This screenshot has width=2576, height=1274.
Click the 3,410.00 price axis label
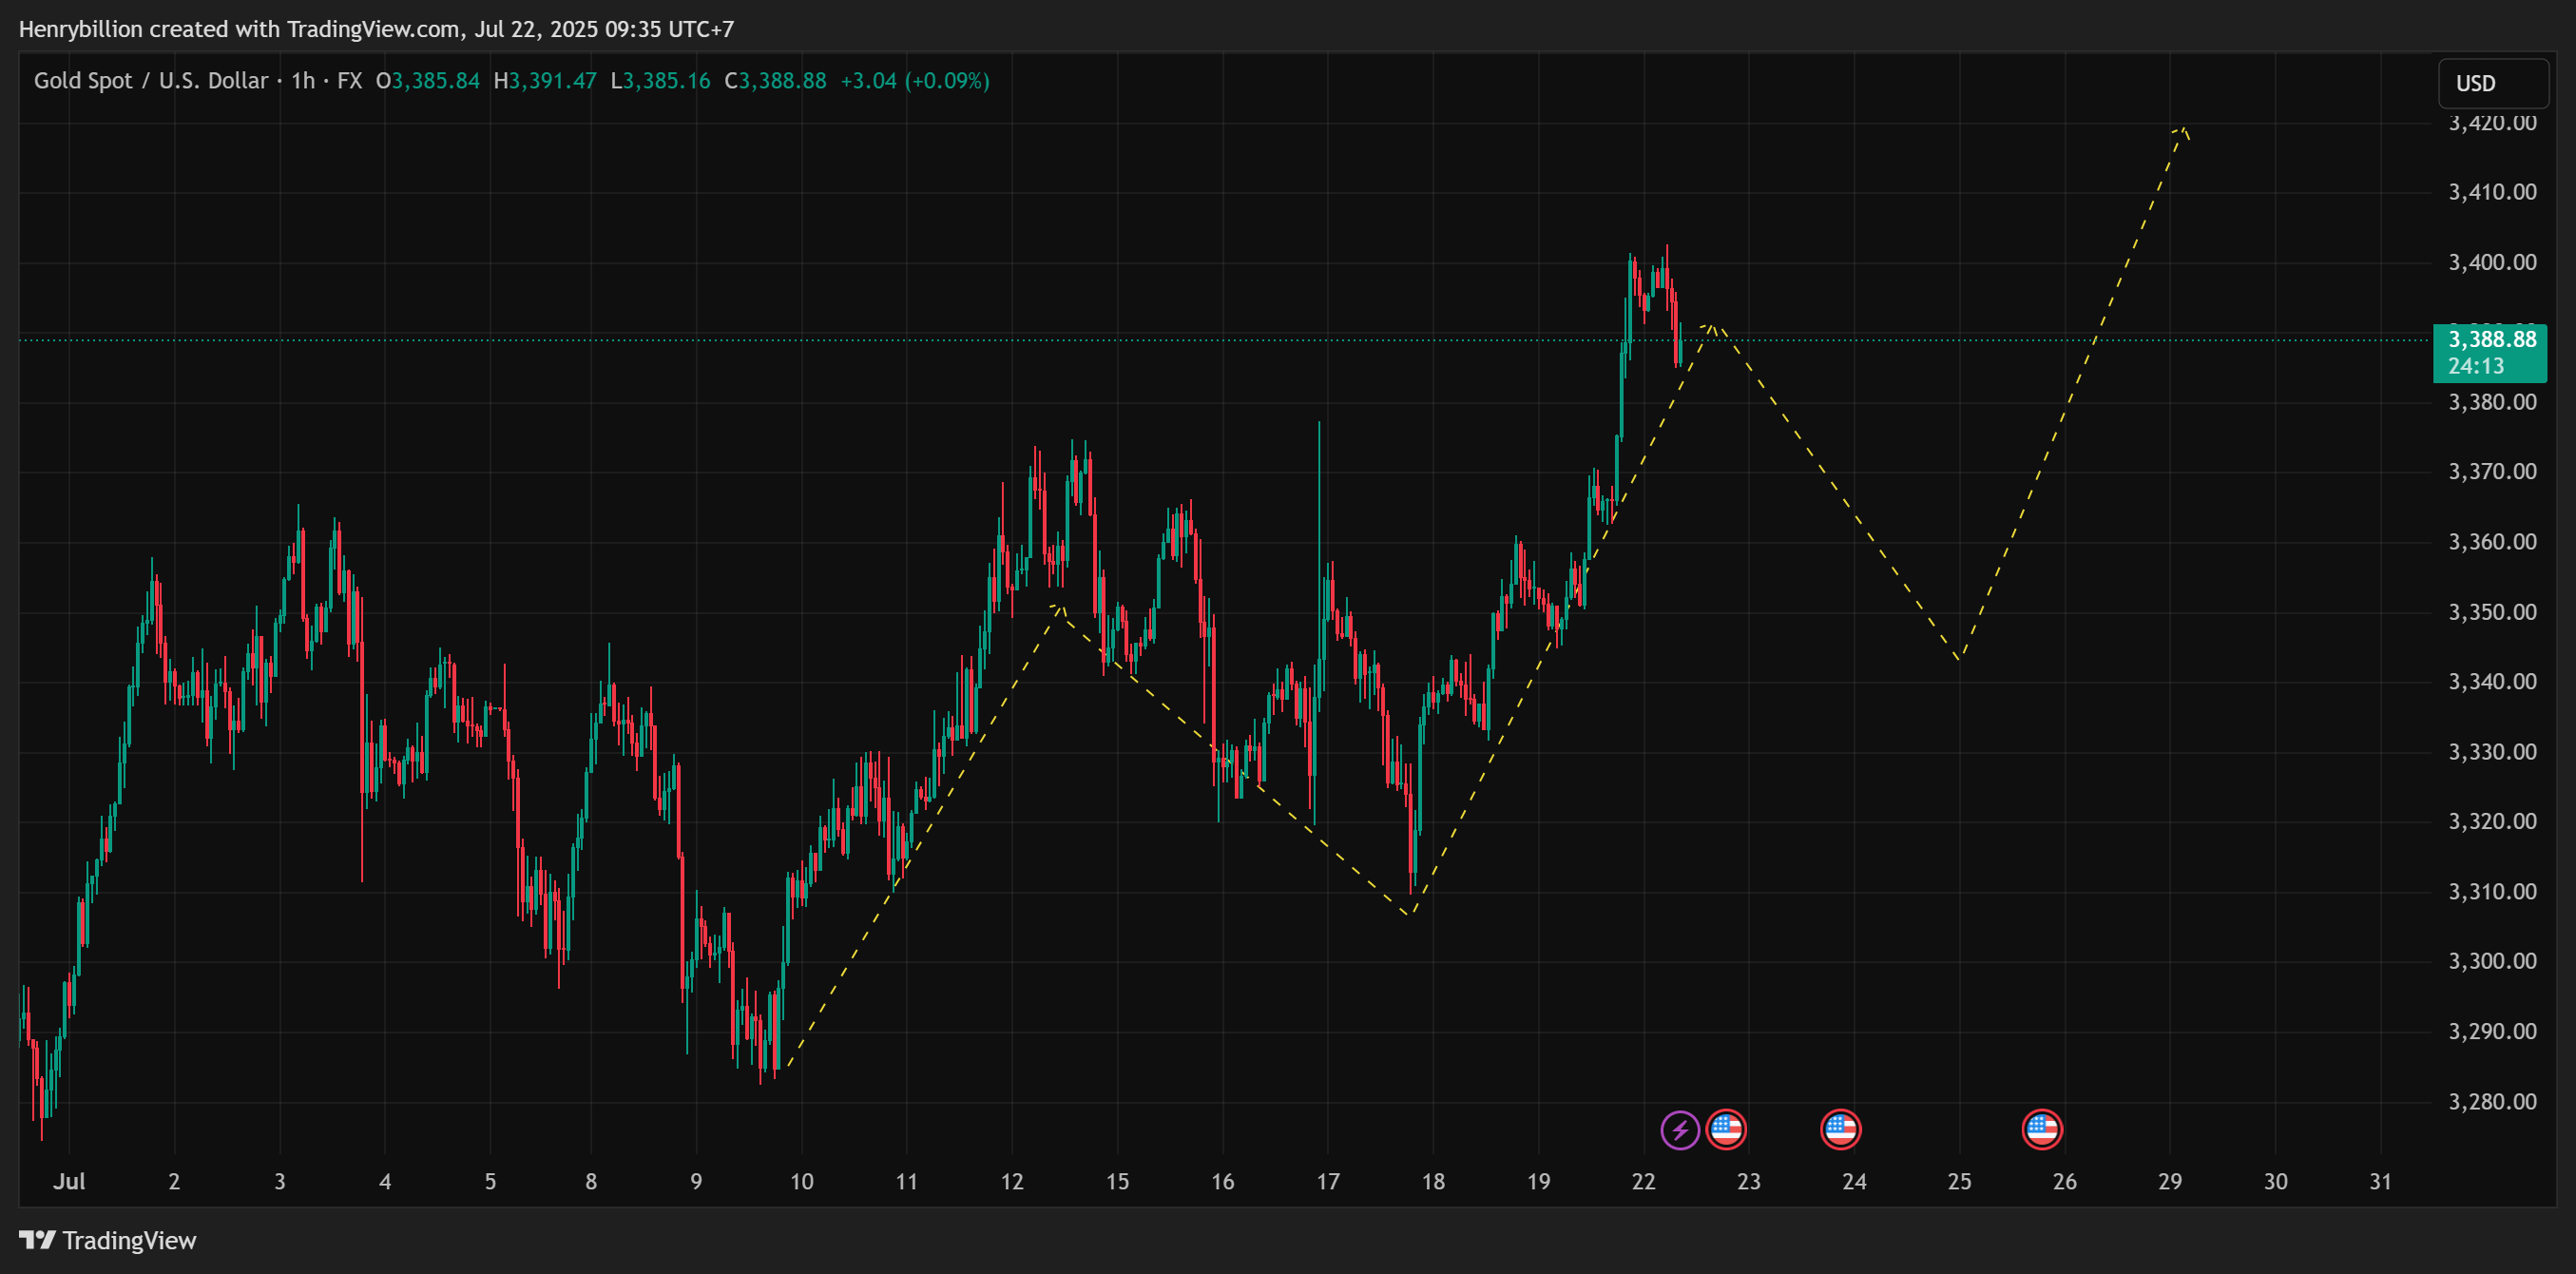[2492, 192]
